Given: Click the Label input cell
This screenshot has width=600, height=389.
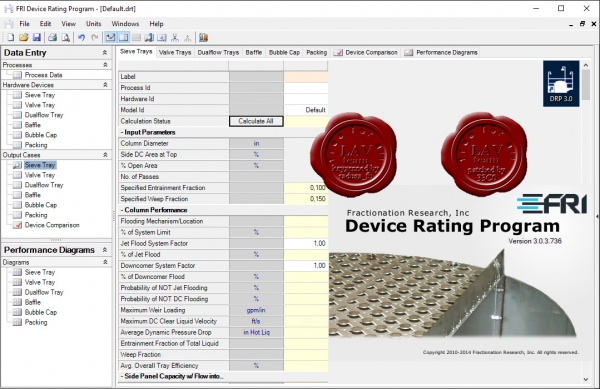Looking at the screenshot, I should coord(306,76).
